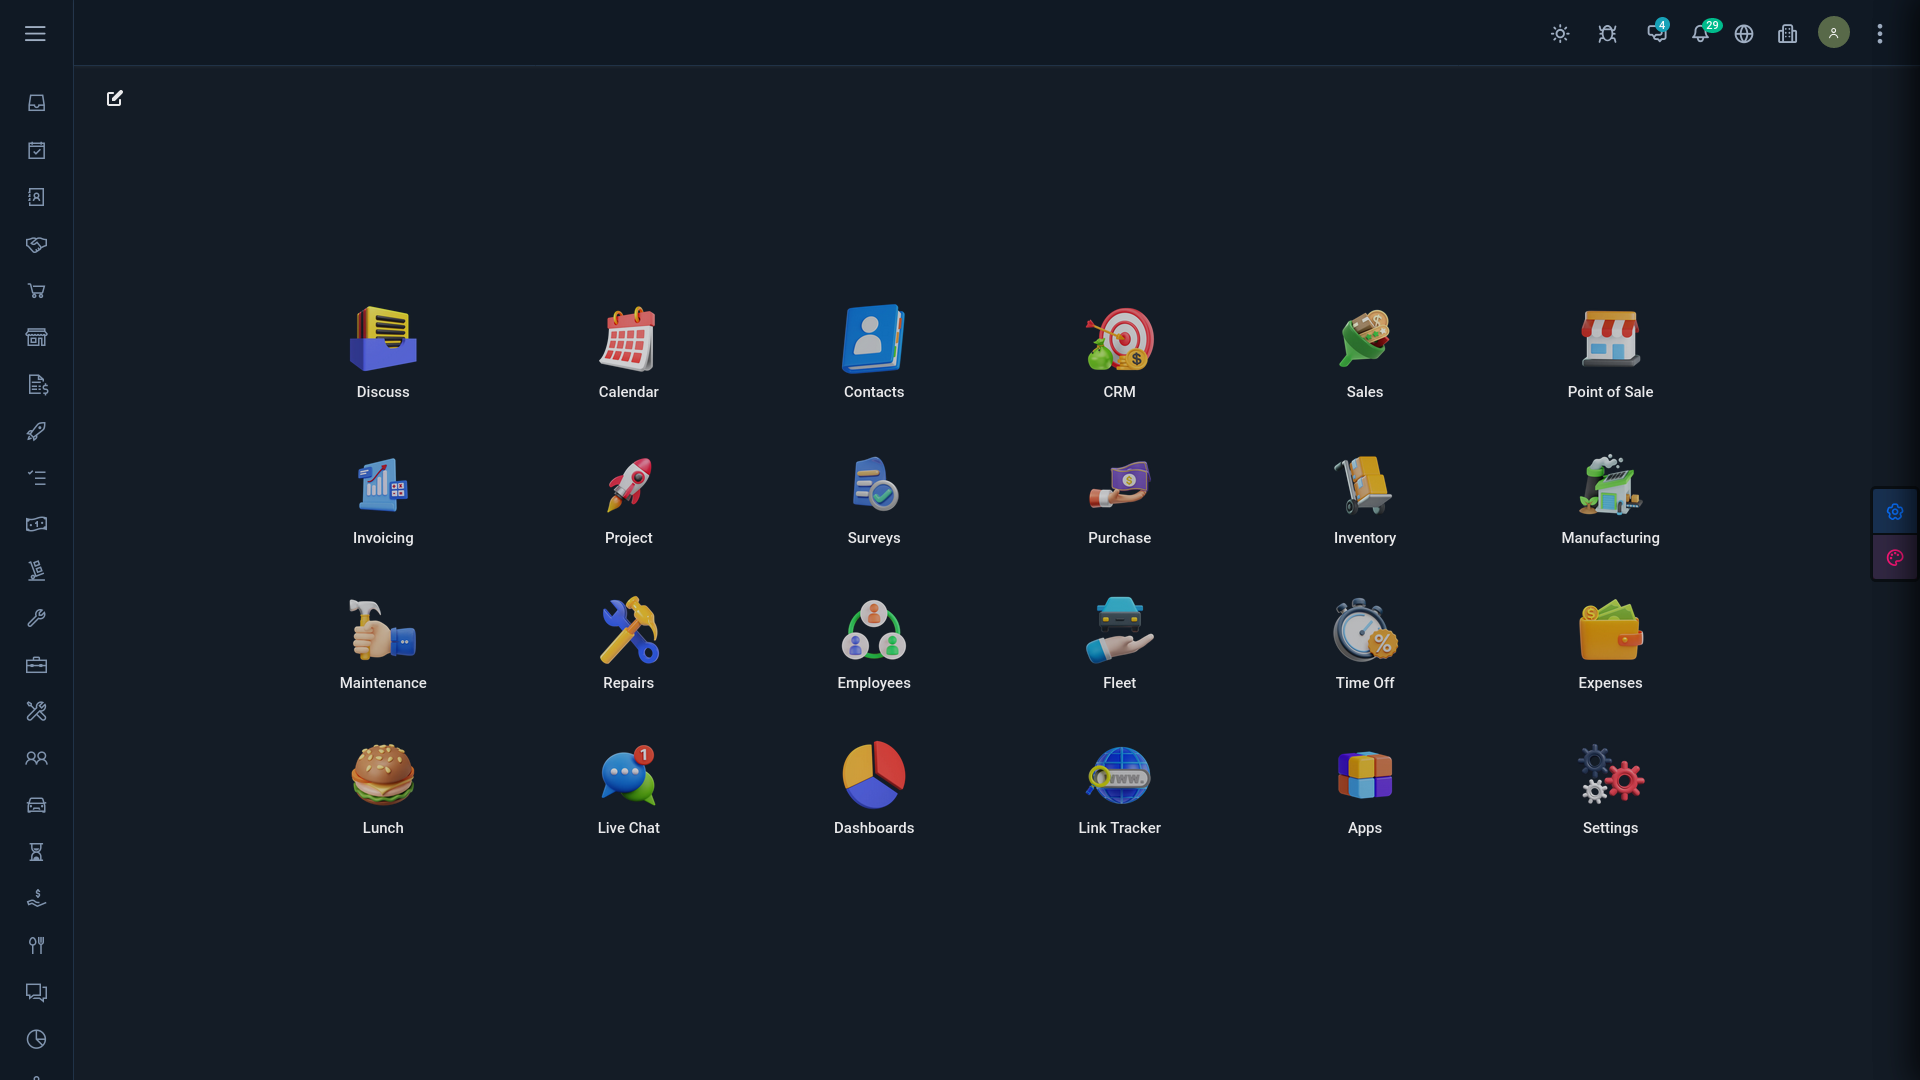Toggle debug mode bug icon
This screenshot has width=1920, height=1080.
coord(1607,34)
